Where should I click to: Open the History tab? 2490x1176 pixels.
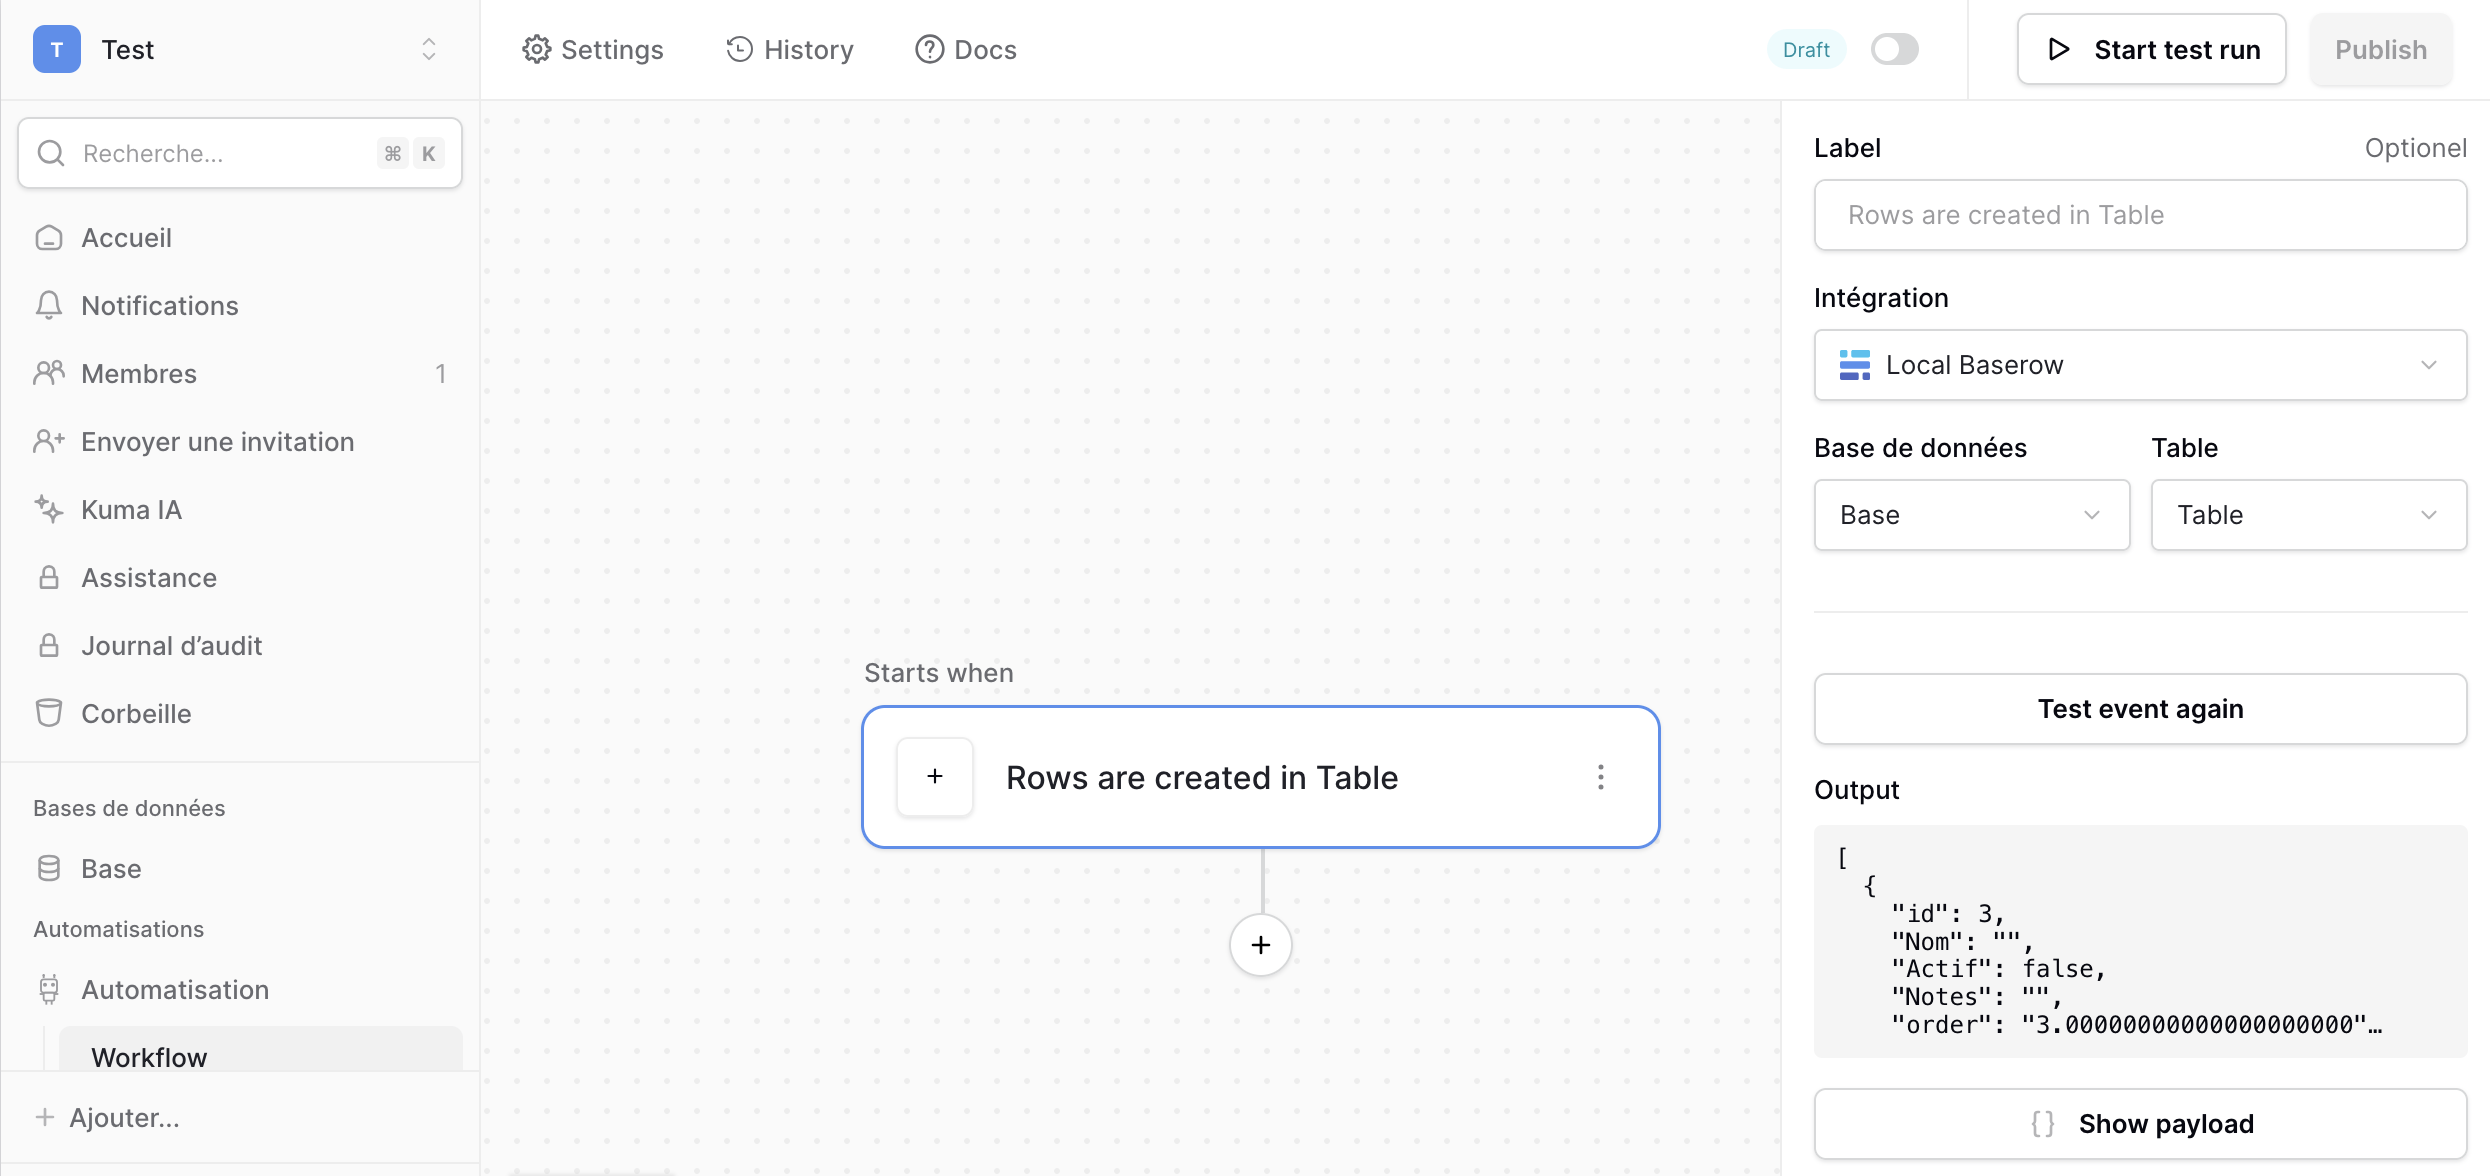coord(790,50)
